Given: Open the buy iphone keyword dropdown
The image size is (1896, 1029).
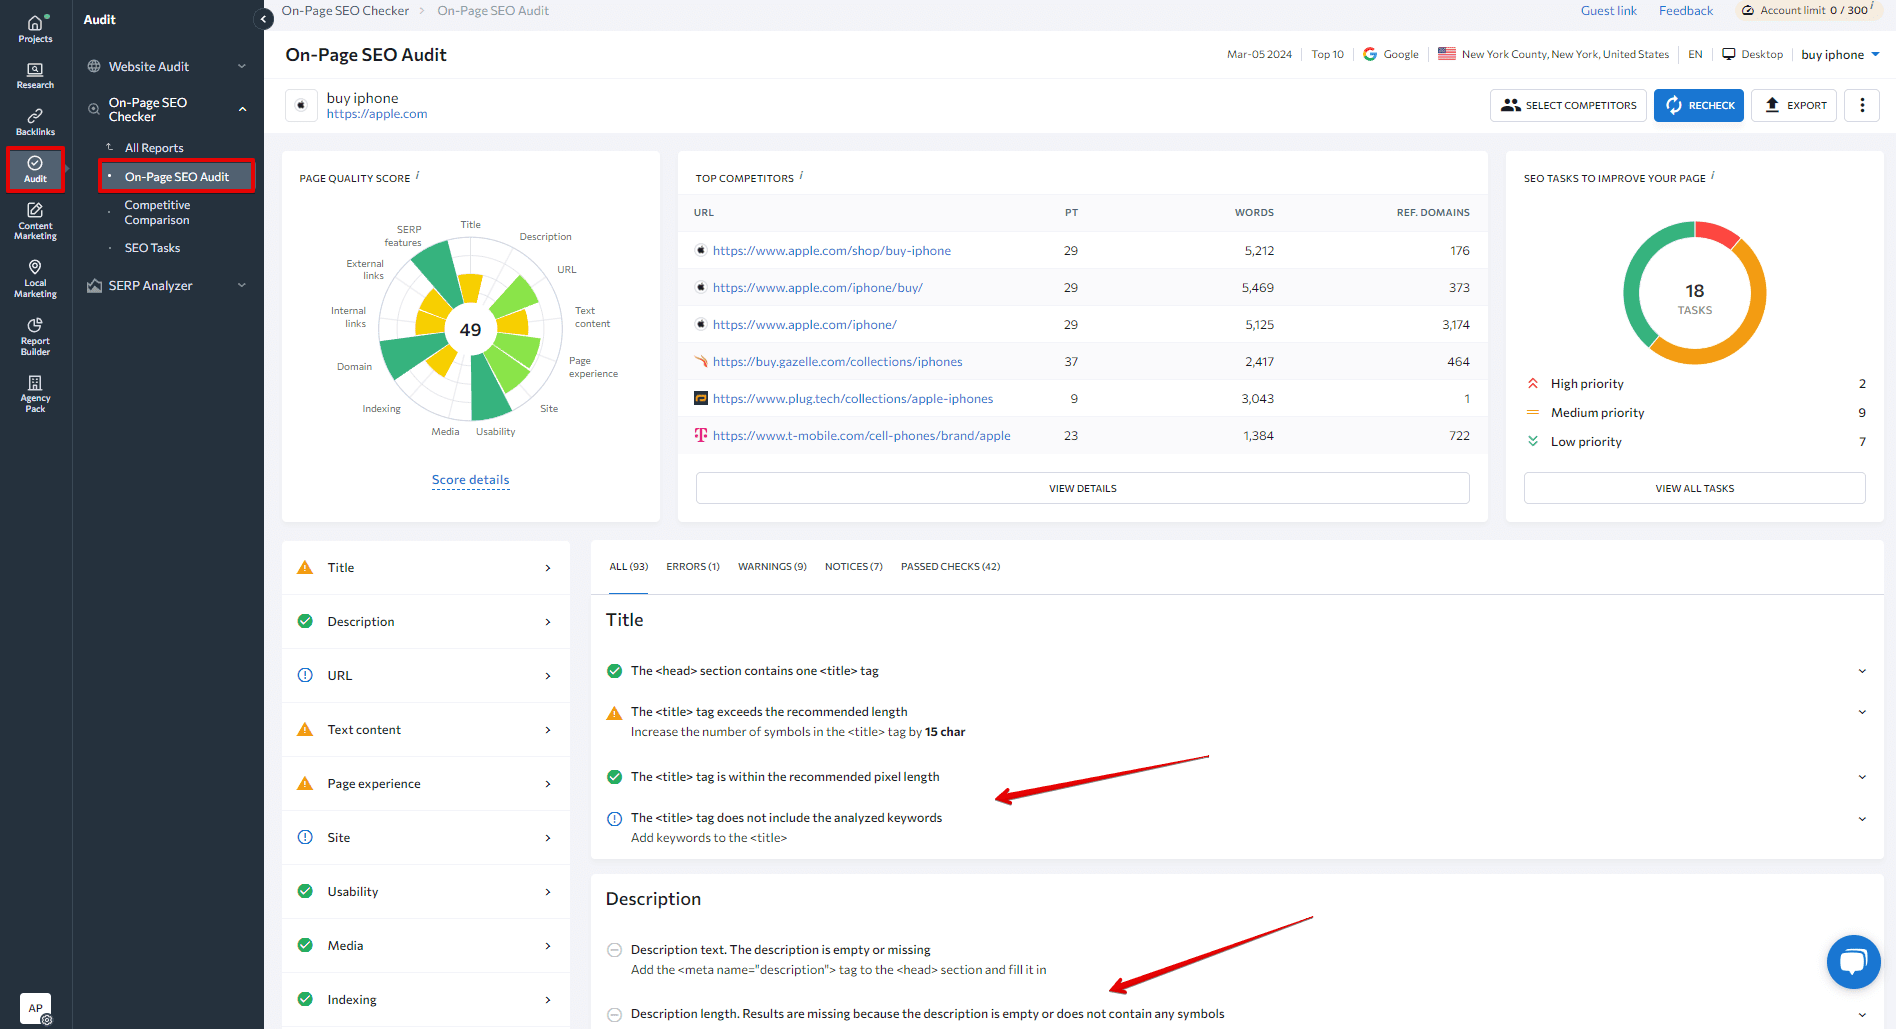Looking at the screenshot, I should (1840, 55).
